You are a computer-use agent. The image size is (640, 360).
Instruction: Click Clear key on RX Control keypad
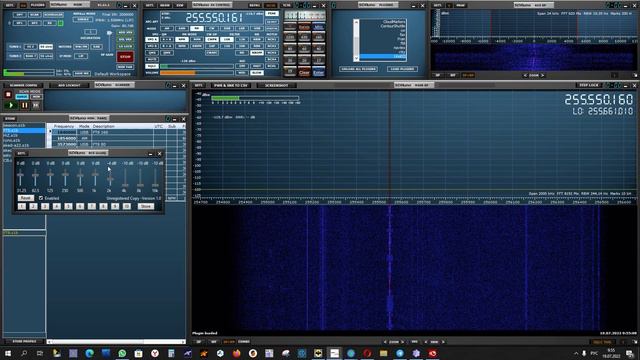tap(304, 72)
